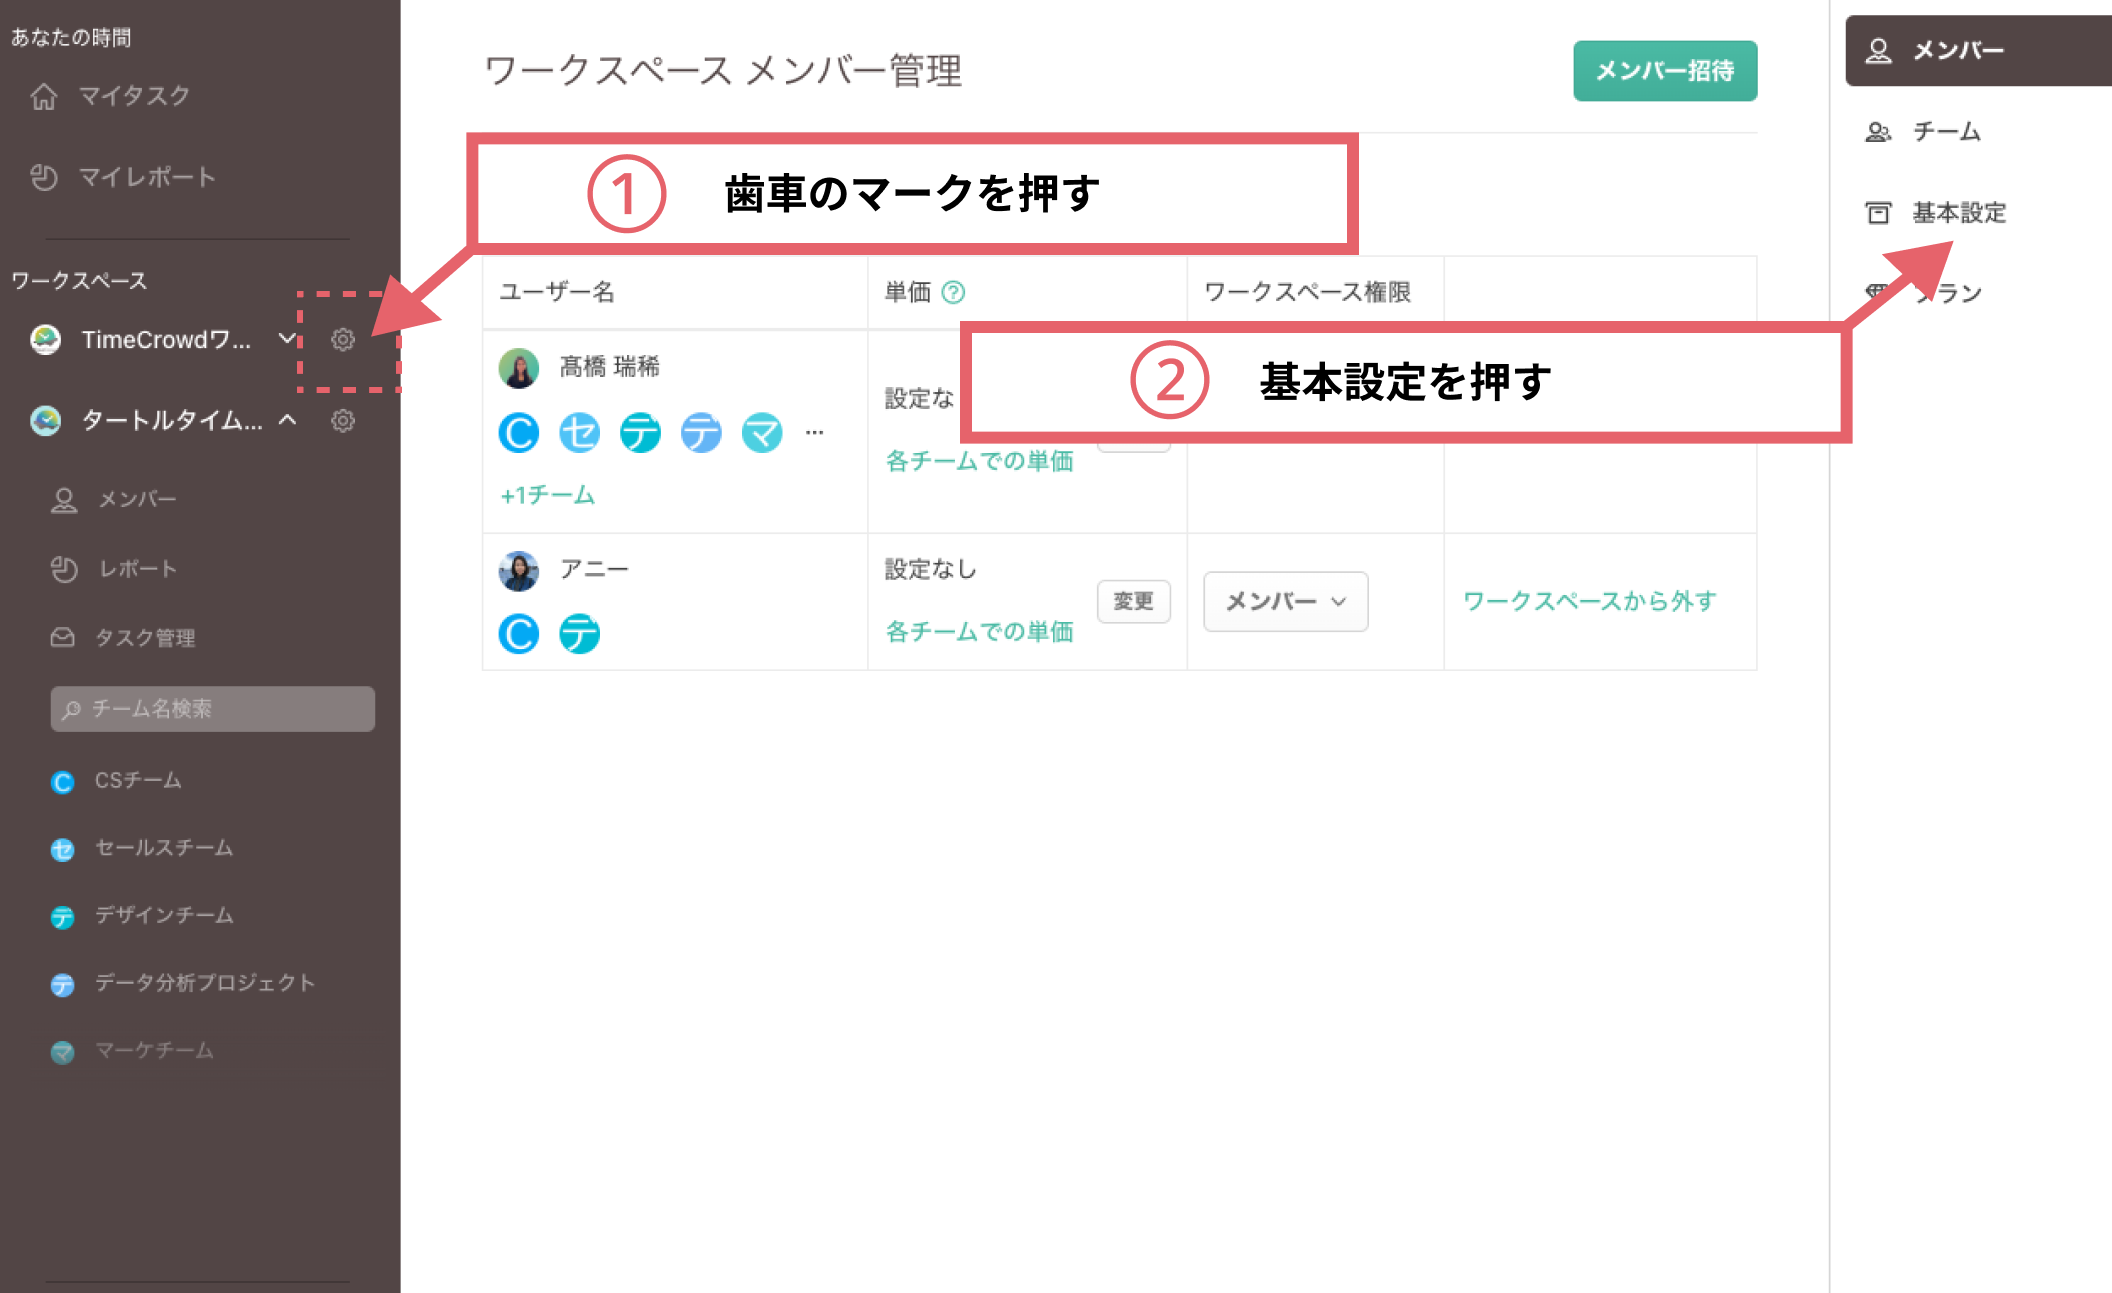Open the 基本設定 tab in right panel
This screenshot has height=1293, width=2112.
click(x=1958, y=212)
